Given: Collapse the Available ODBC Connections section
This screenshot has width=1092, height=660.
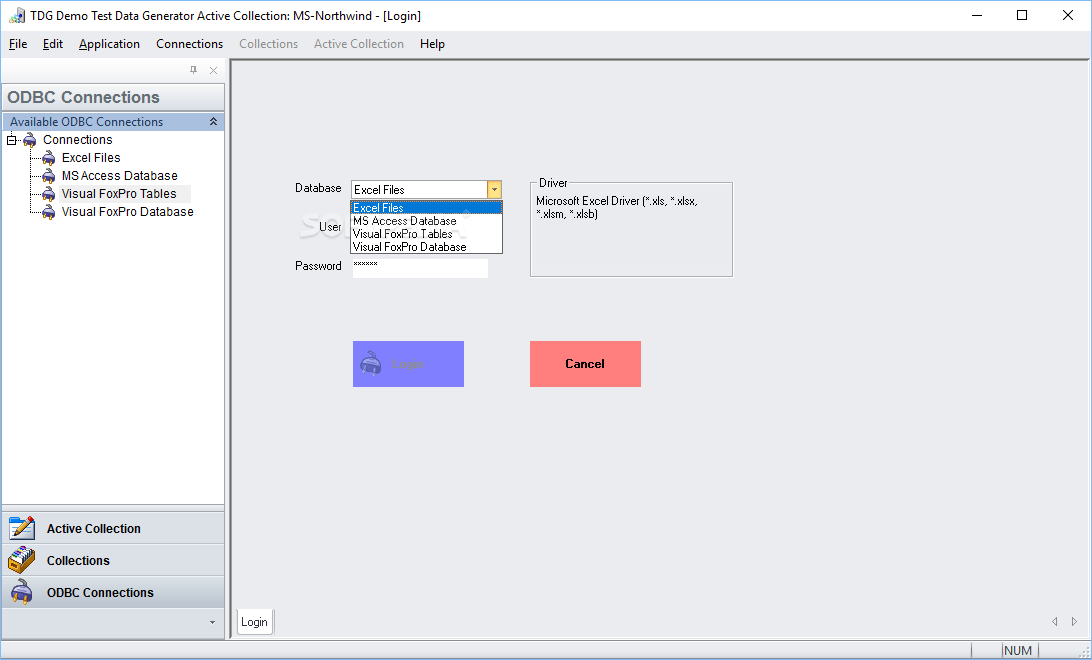Looking at the screenshot, I should coord(212,121).
